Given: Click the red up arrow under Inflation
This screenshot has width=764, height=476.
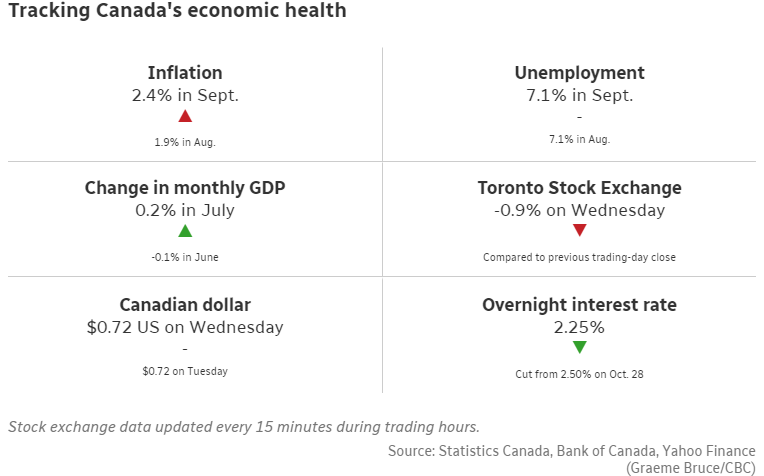Looking at the screenshot, I should 185,117.
